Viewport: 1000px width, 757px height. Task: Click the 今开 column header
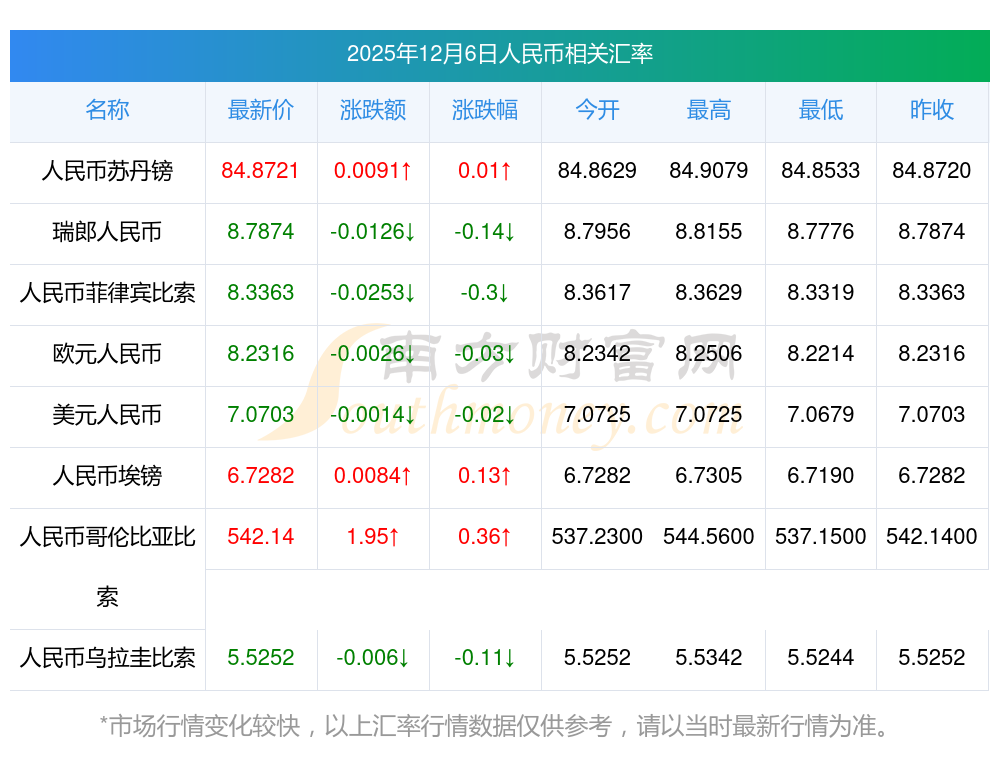click(597, 110)
